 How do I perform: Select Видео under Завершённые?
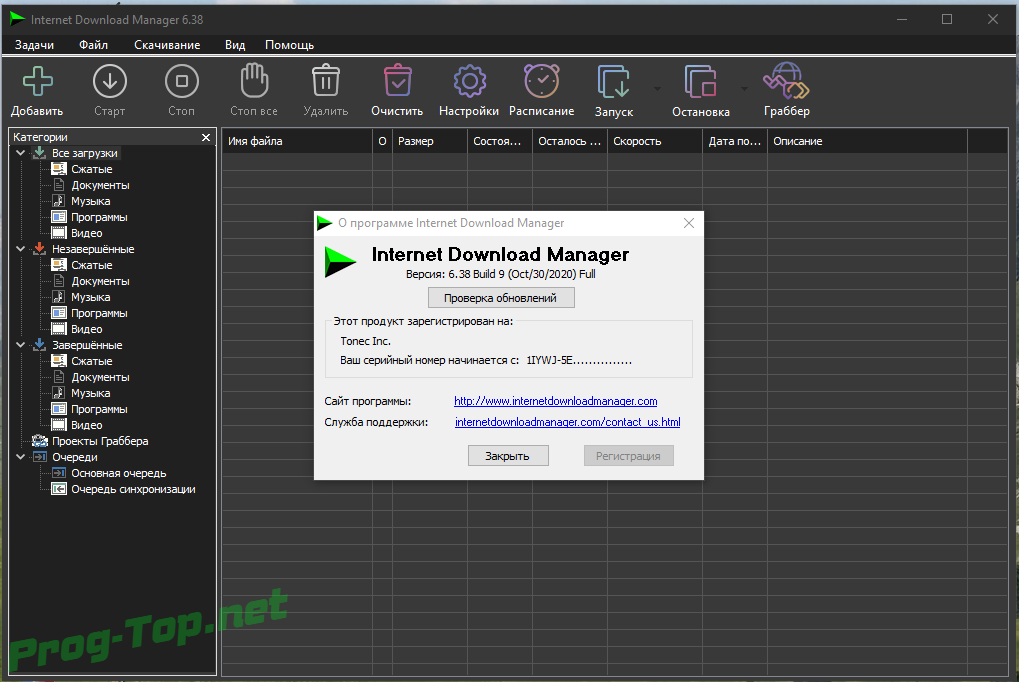pos(86,425)
